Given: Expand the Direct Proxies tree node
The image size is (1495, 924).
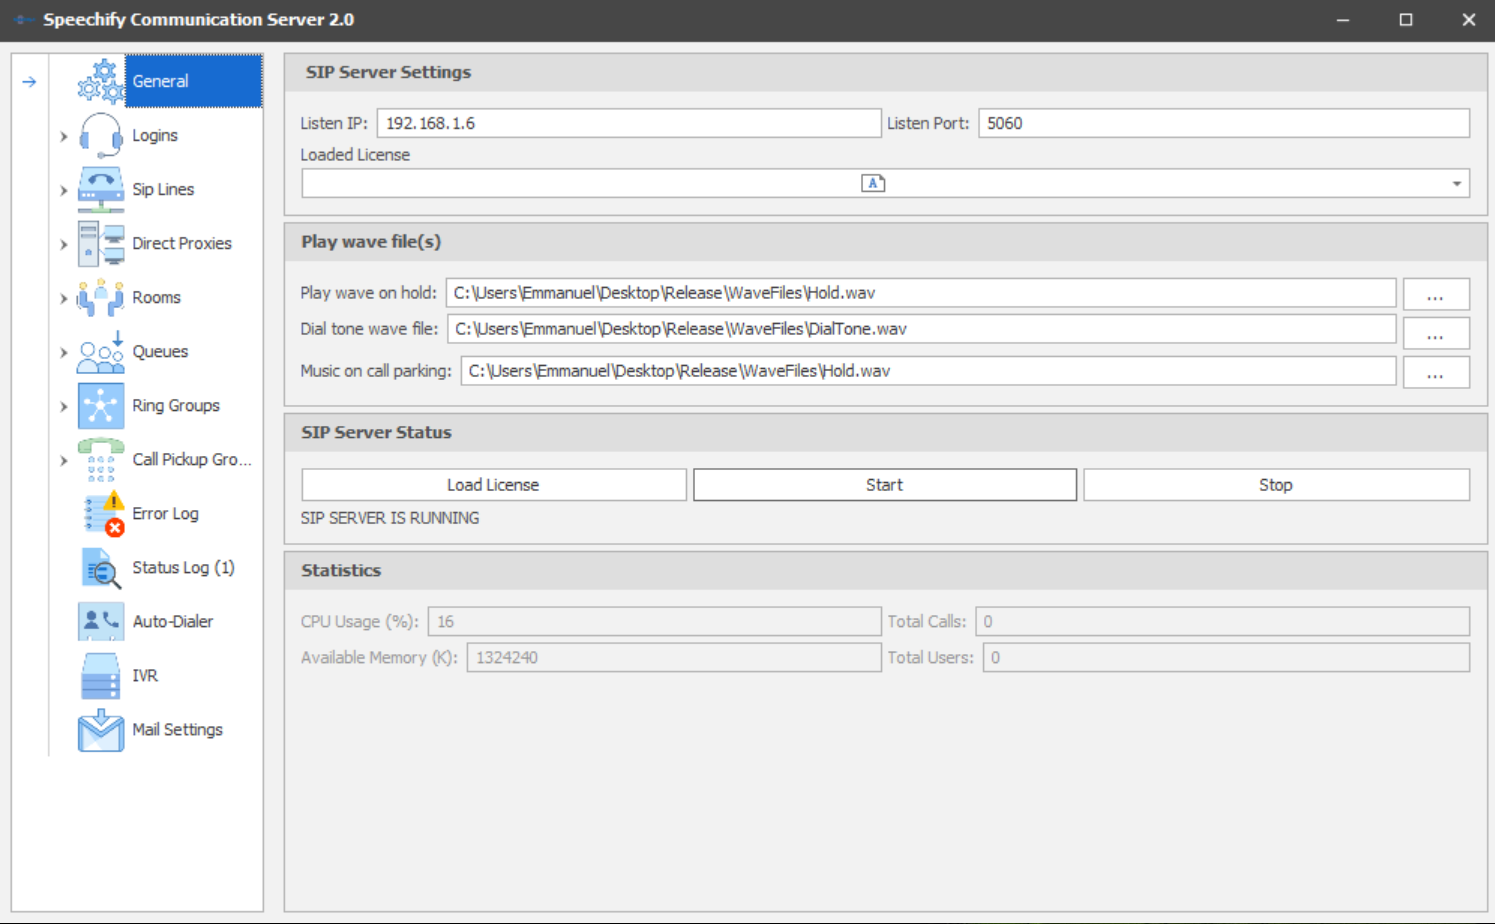Looking at the screenshot, I should [x=64, y=244].
